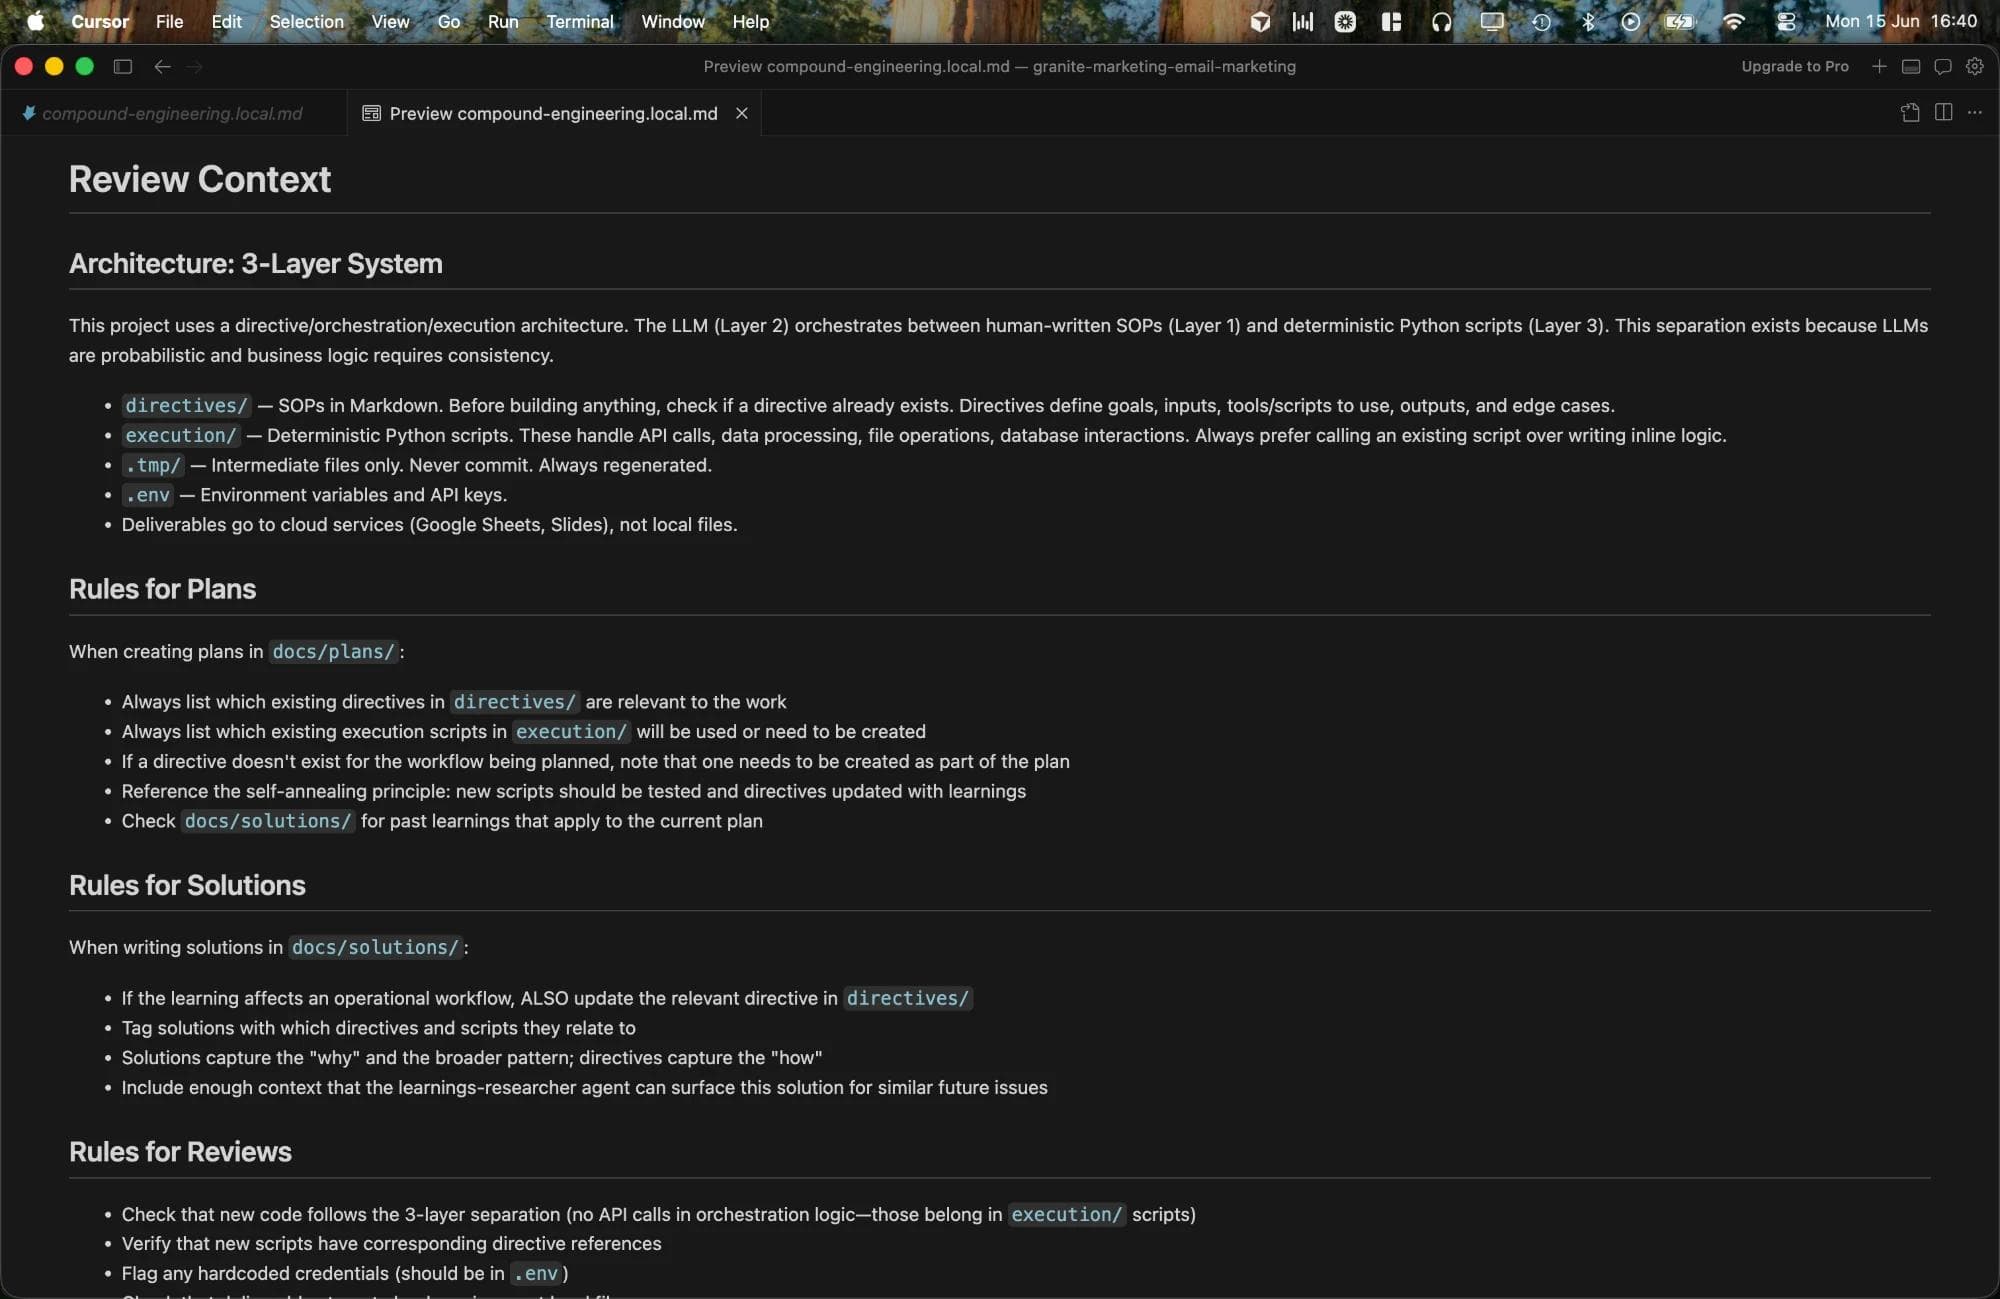Open the Go menu

[x=449, y=21]
